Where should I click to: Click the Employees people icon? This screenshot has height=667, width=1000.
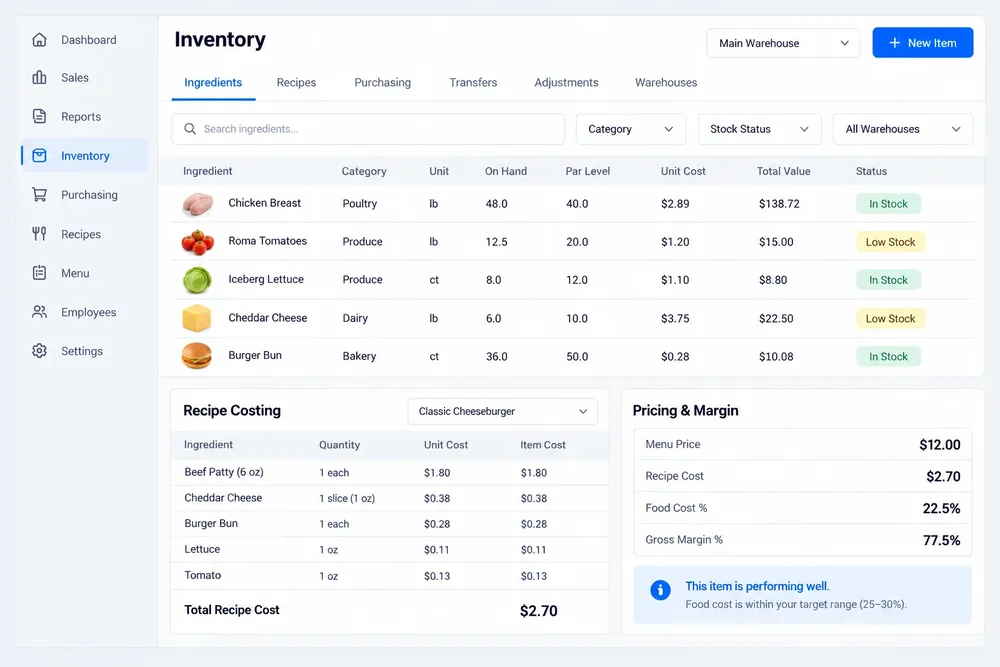coord(40,312)
